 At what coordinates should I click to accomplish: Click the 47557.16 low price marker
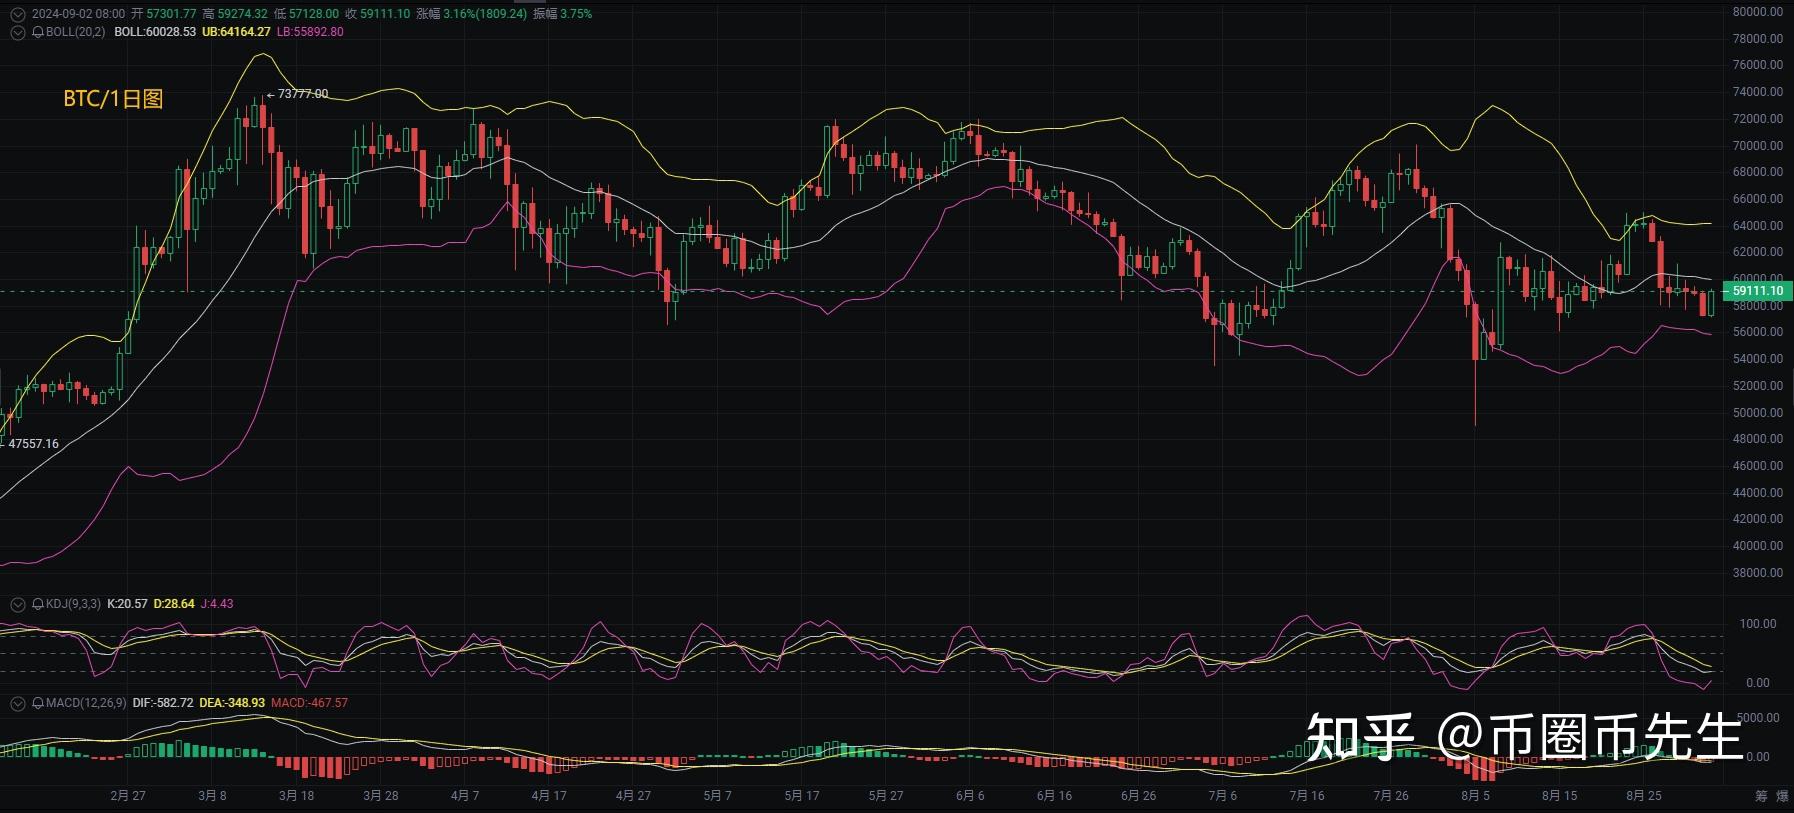point(33,443)
